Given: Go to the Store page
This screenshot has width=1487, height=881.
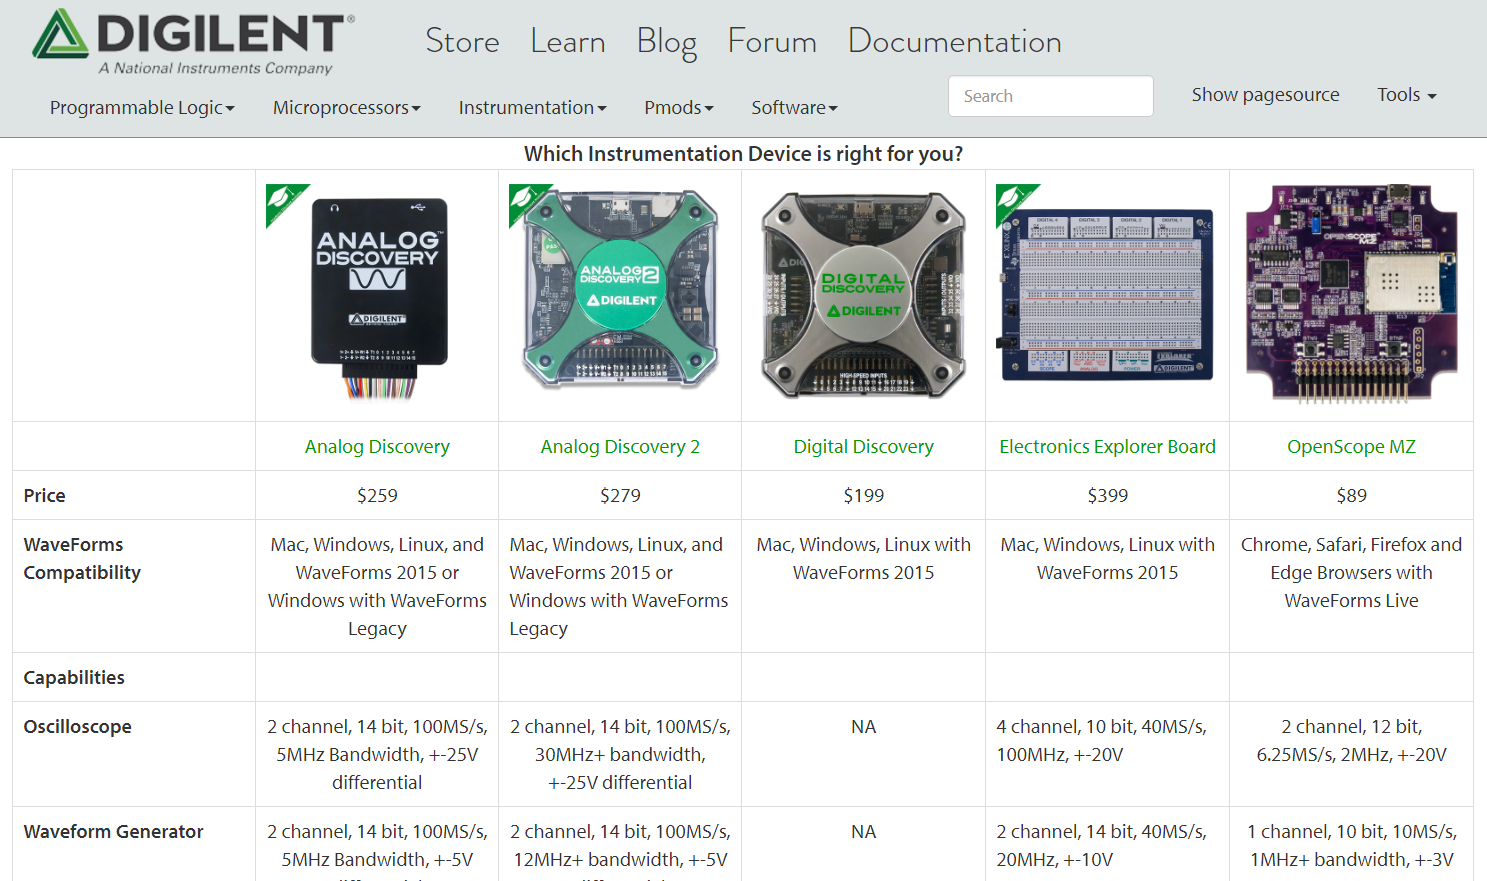Looking at the screenshot, I should (x=462, y=42).
